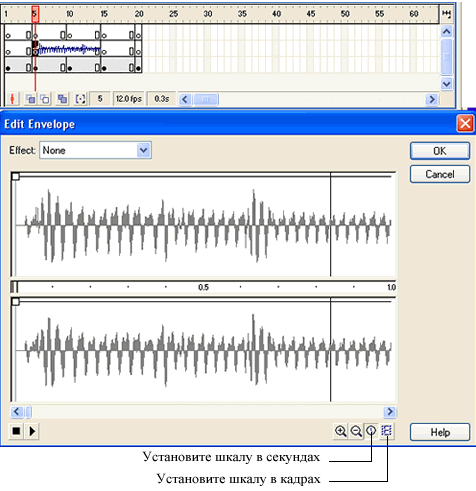The image size is (476, 491).
Task: Click the envelope horizontal scrollbar thumb
Action: (x=29, y=412)
